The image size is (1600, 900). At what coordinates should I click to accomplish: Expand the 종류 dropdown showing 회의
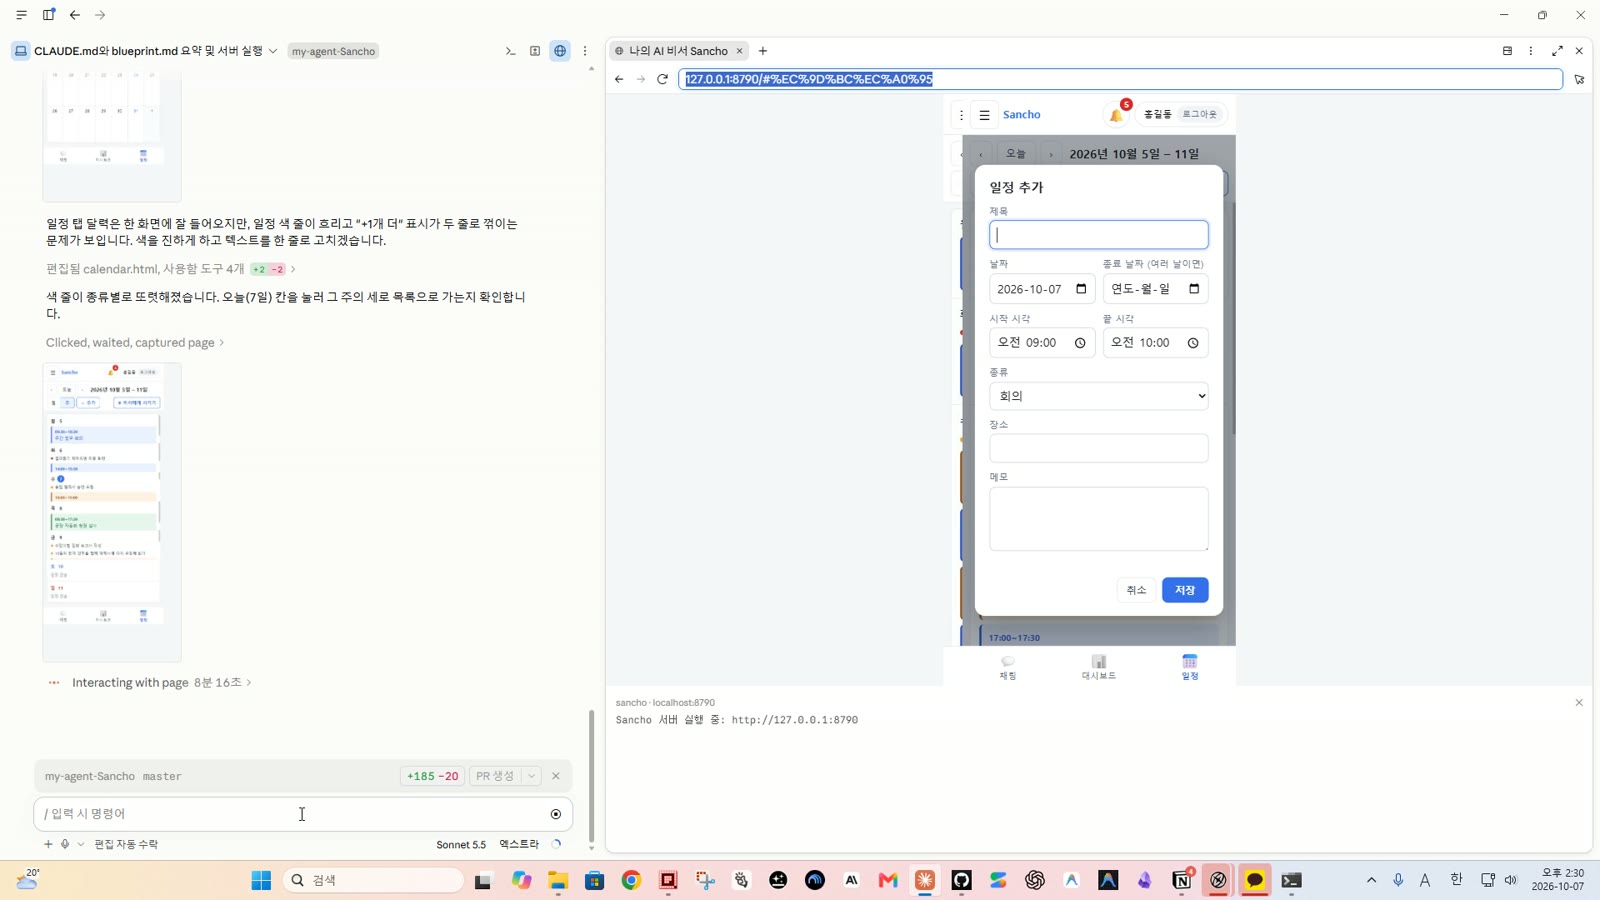1099,396
